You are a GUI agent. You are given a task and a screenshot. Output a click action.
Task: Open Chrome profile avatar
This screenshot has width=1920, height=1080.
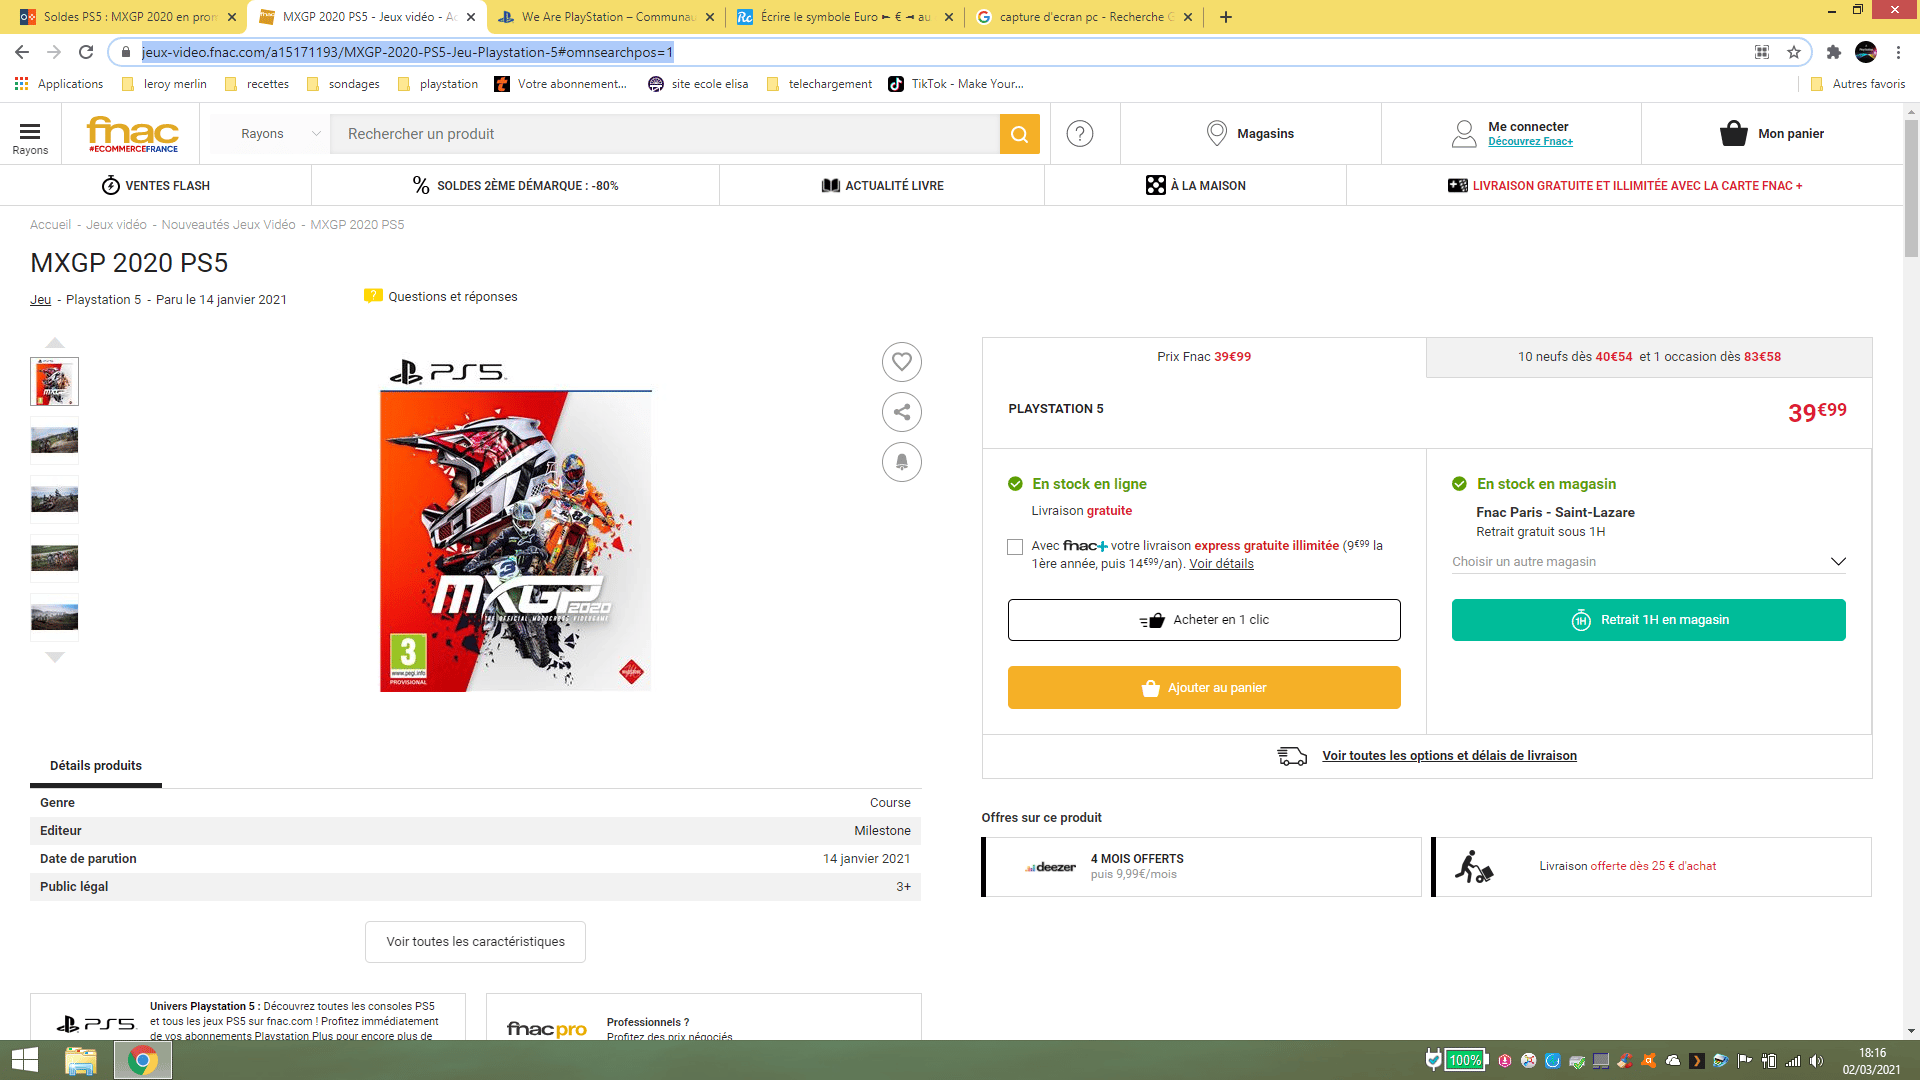point(1866,52)
